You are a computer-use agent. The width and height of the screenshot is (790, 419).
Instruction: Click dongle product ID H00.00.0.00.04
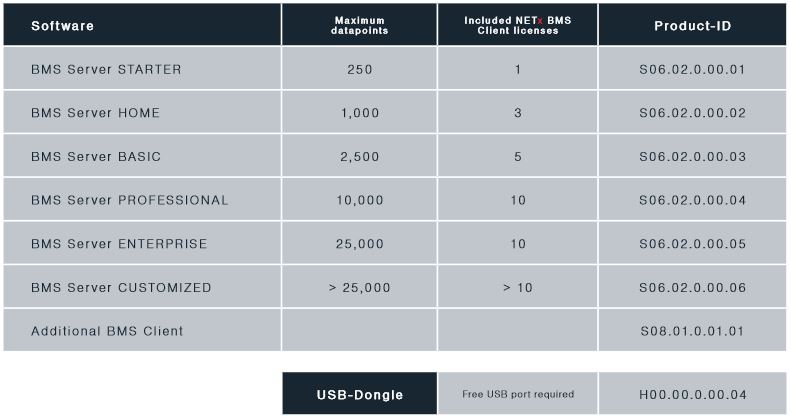point(692,394)
